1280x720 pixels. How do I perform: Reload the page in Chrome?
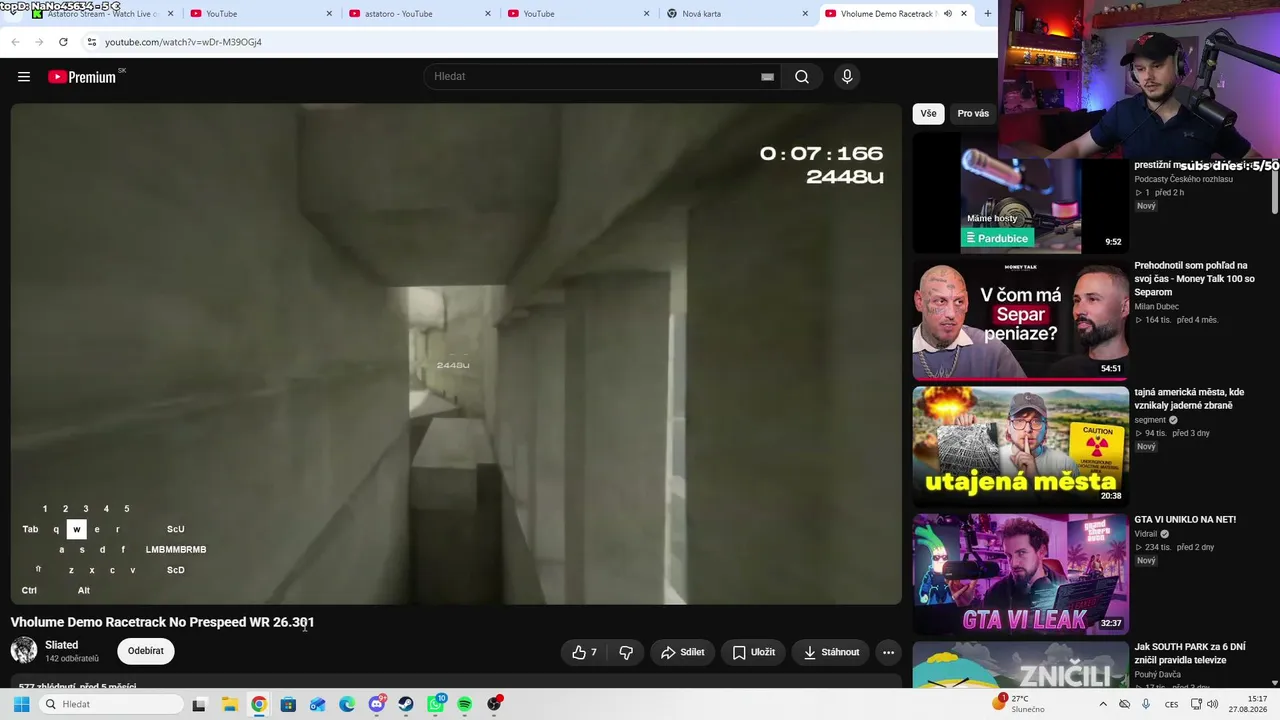(x=63, y=42)
